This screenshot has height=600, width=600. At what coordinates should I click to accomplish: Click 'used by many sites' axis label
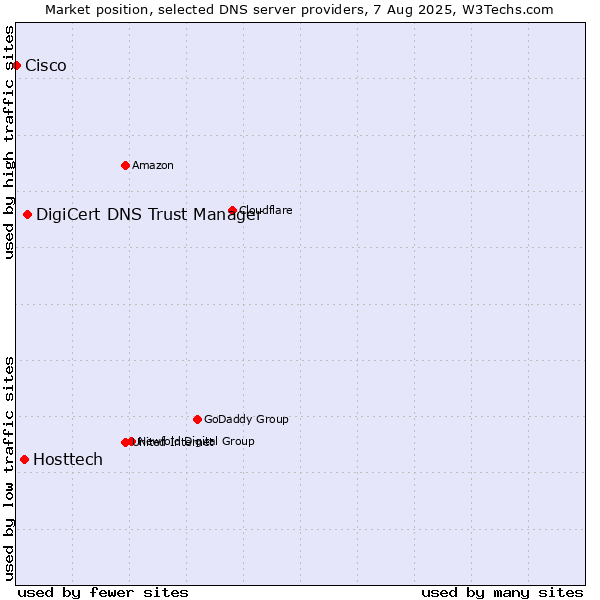click(x=502, y=593)
